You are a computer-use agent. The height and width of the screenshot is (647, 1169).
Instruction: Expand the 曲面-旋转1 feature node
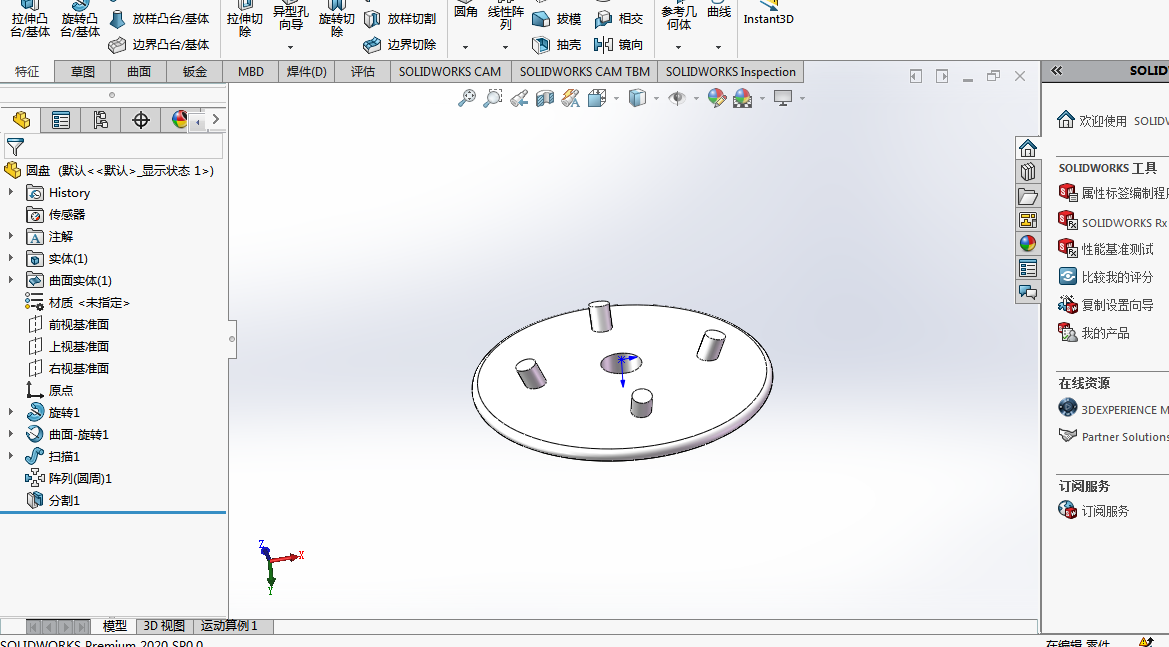(10, 434)
